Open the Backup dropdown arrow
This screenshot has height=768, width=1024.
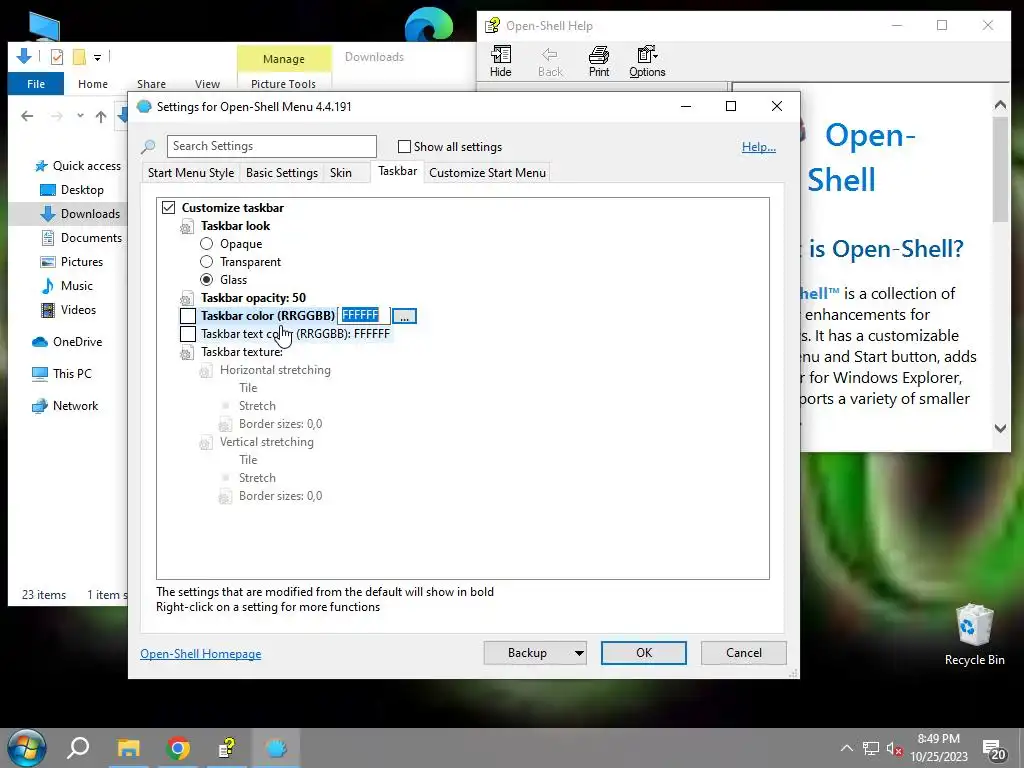pos(579,653)
